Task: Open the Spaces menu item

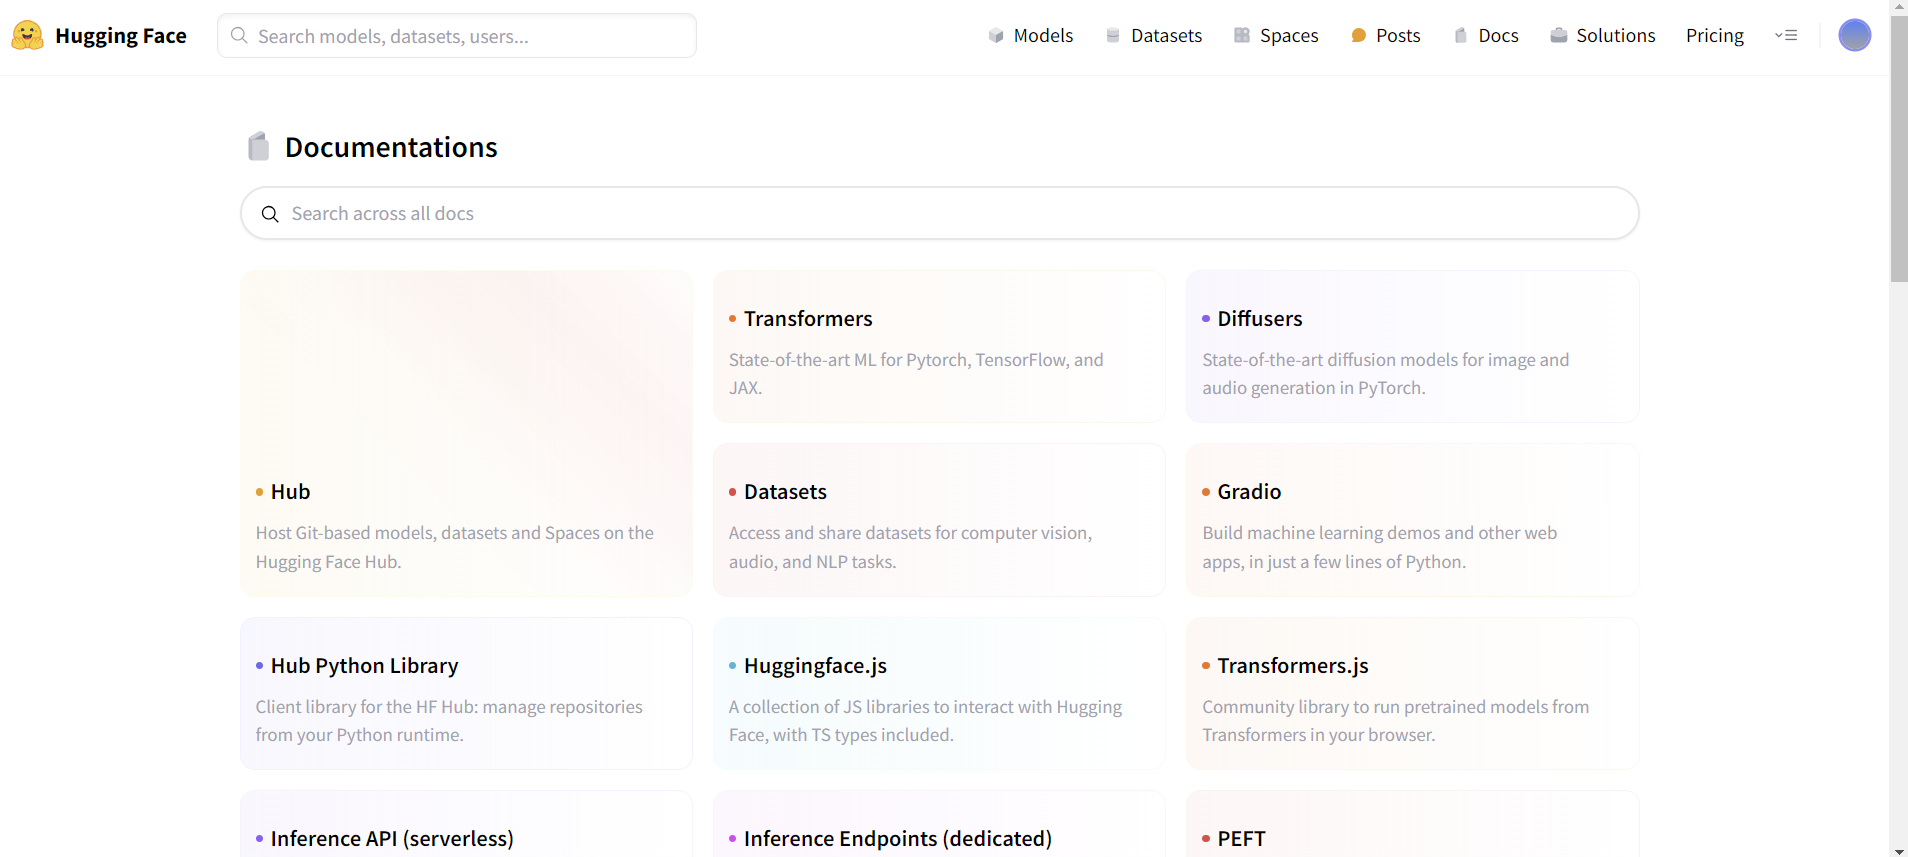Action: coord(1276,36)
